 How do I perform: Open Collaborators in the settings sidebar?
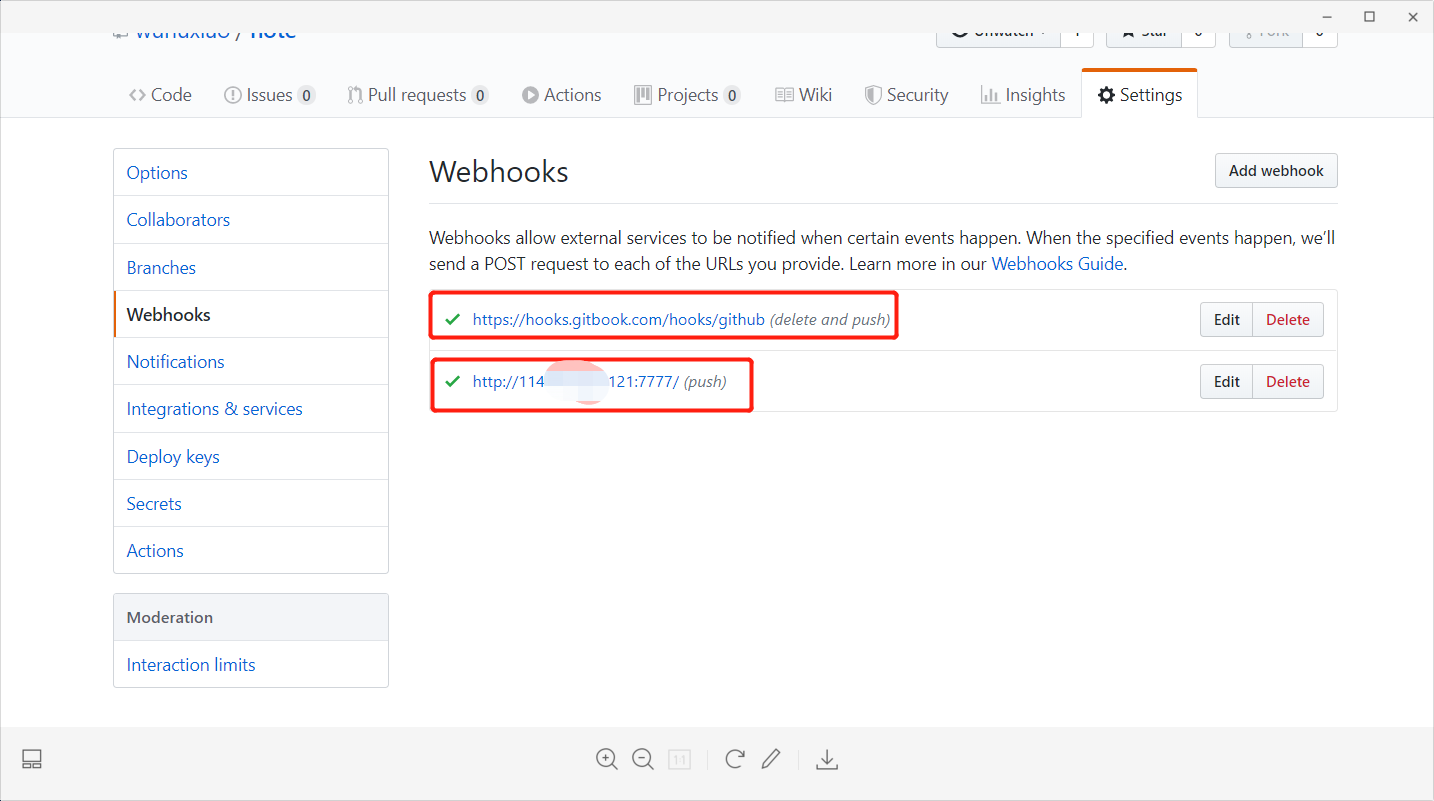(178, 220)
